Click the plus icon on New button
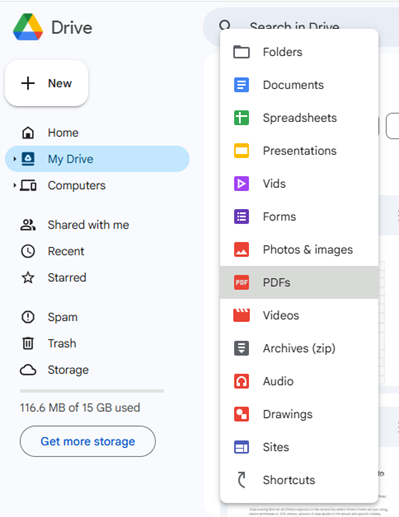 pyautogui.click(x=28, y=83)
